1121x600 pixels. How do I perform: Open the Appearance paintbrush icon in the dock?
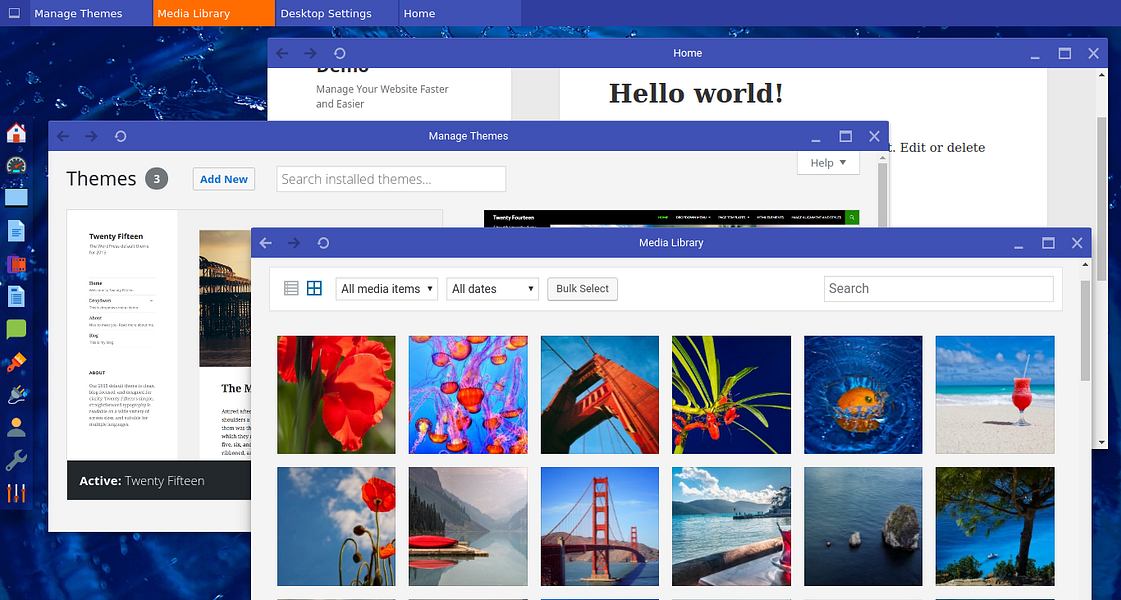click(16, 363)
